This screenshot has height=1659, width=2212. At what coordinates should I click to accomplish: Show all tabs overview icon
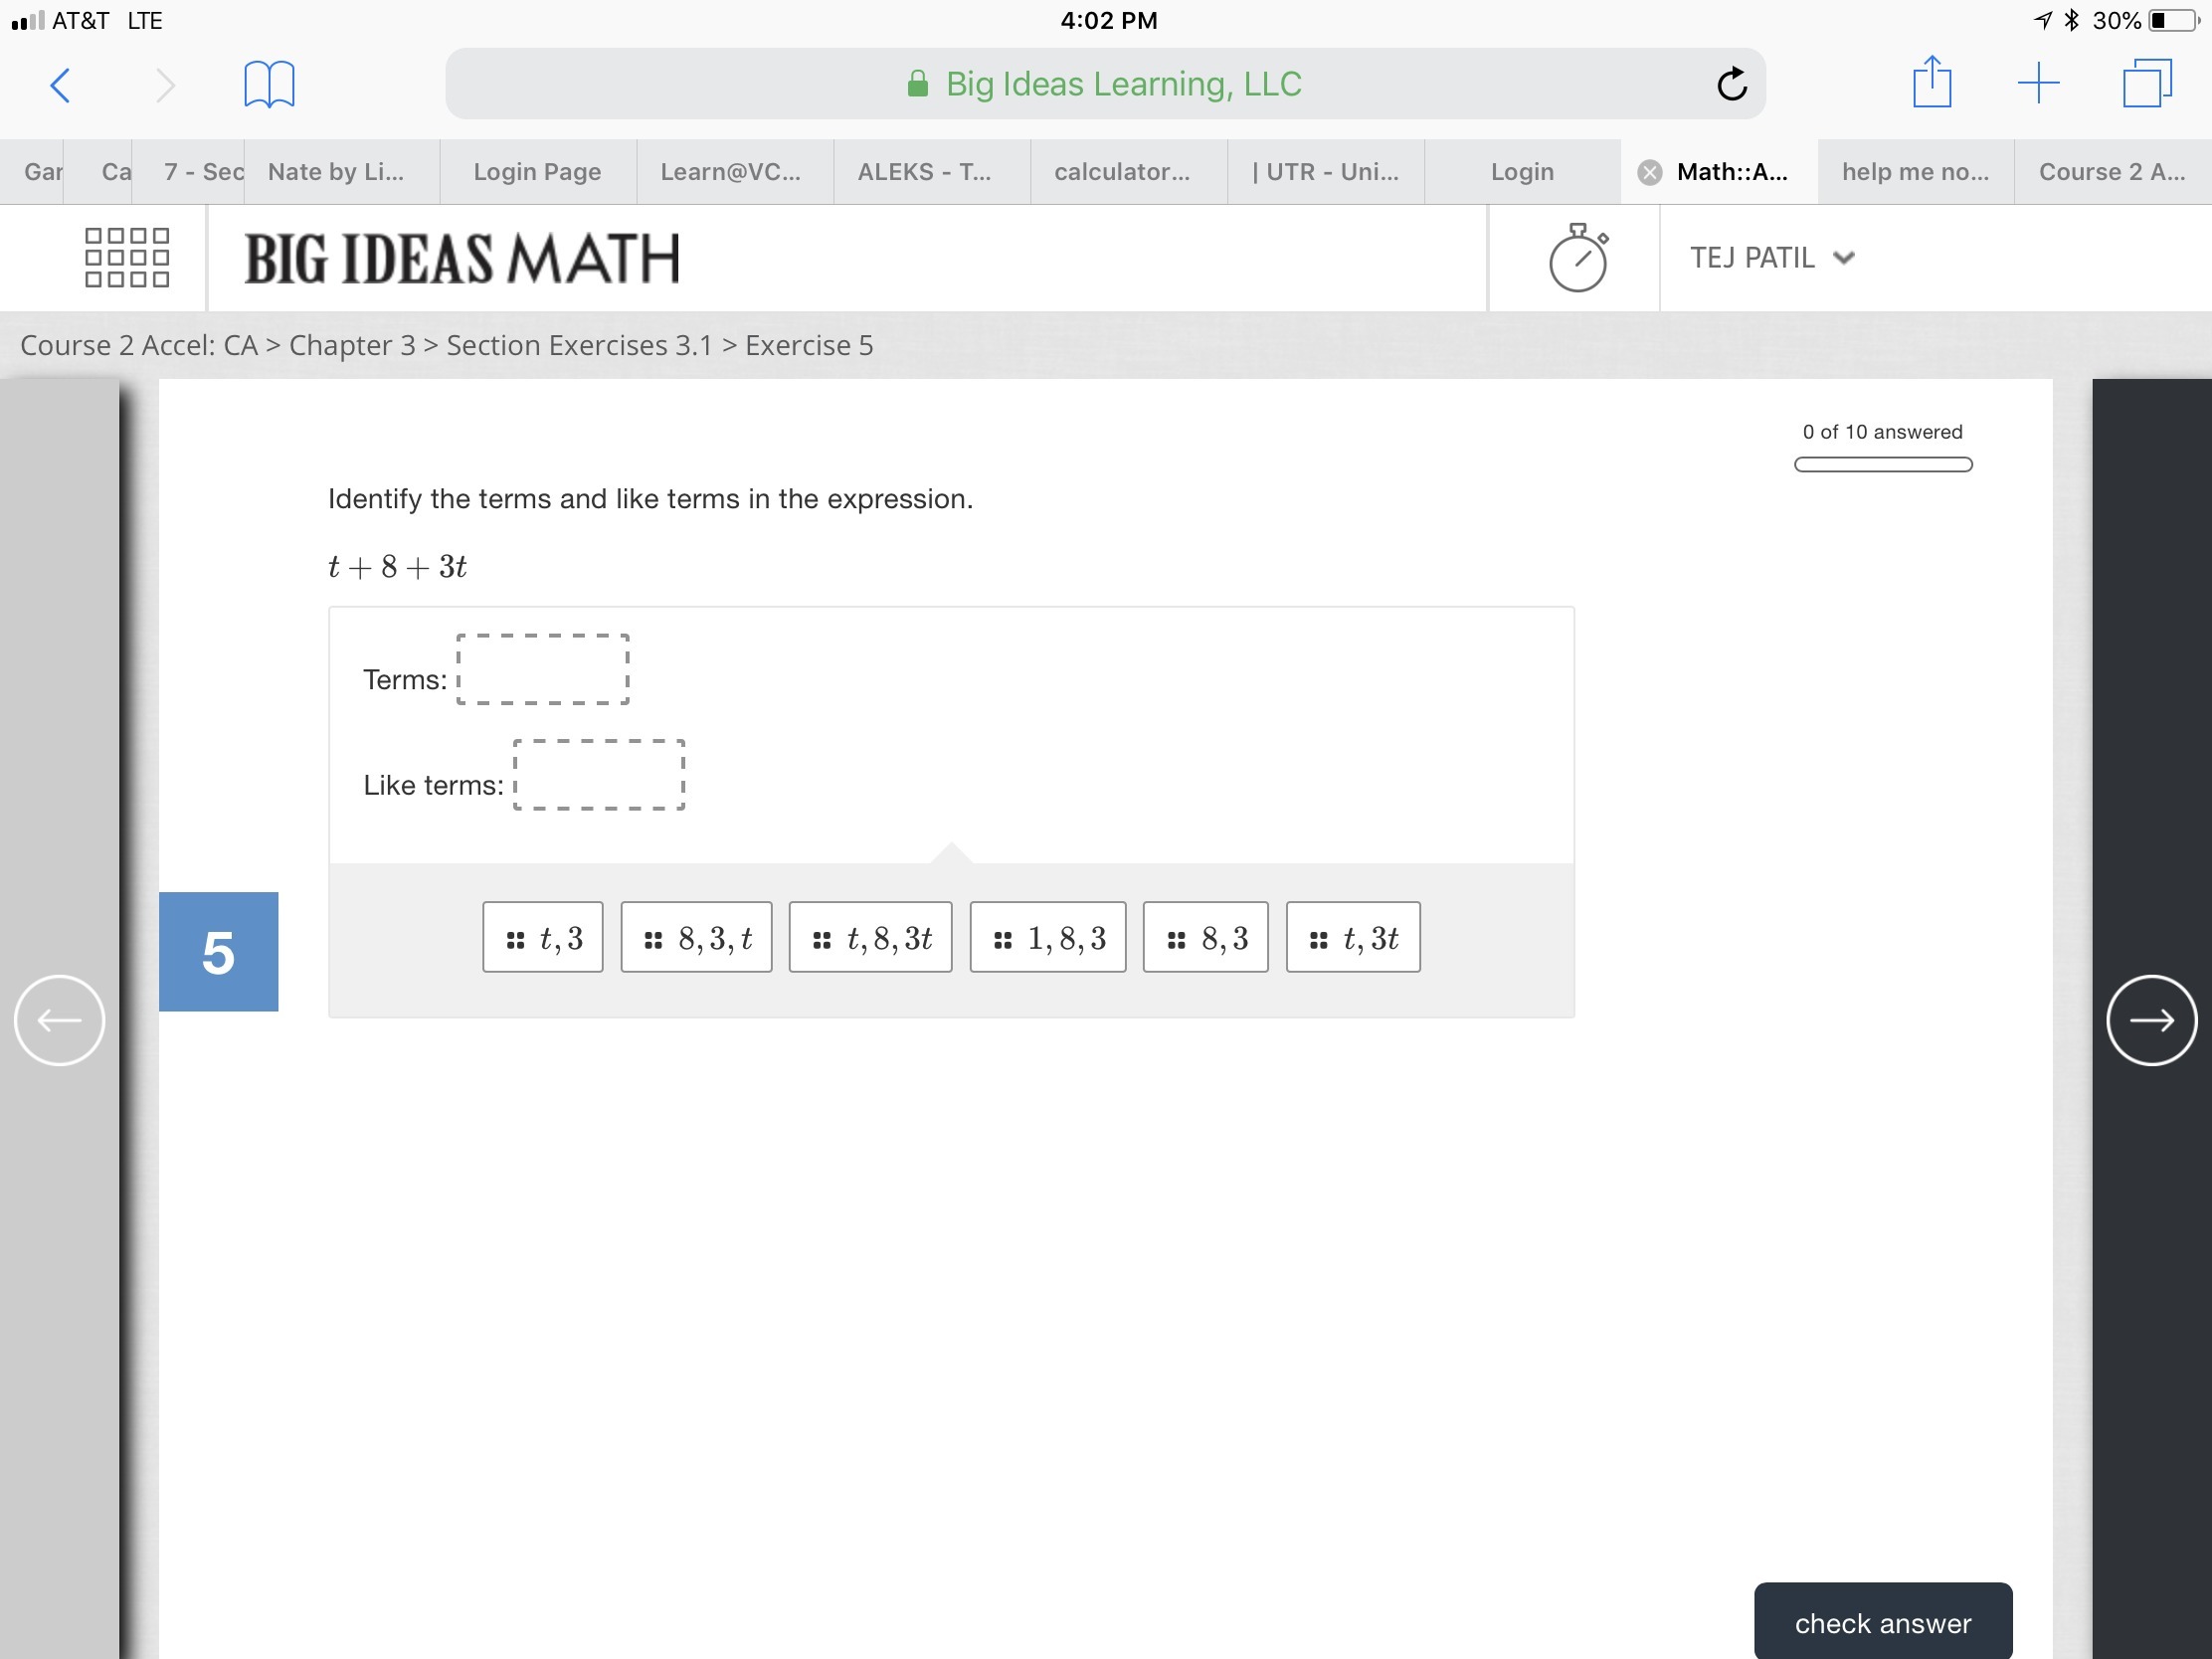click(x=2147, y=83)
